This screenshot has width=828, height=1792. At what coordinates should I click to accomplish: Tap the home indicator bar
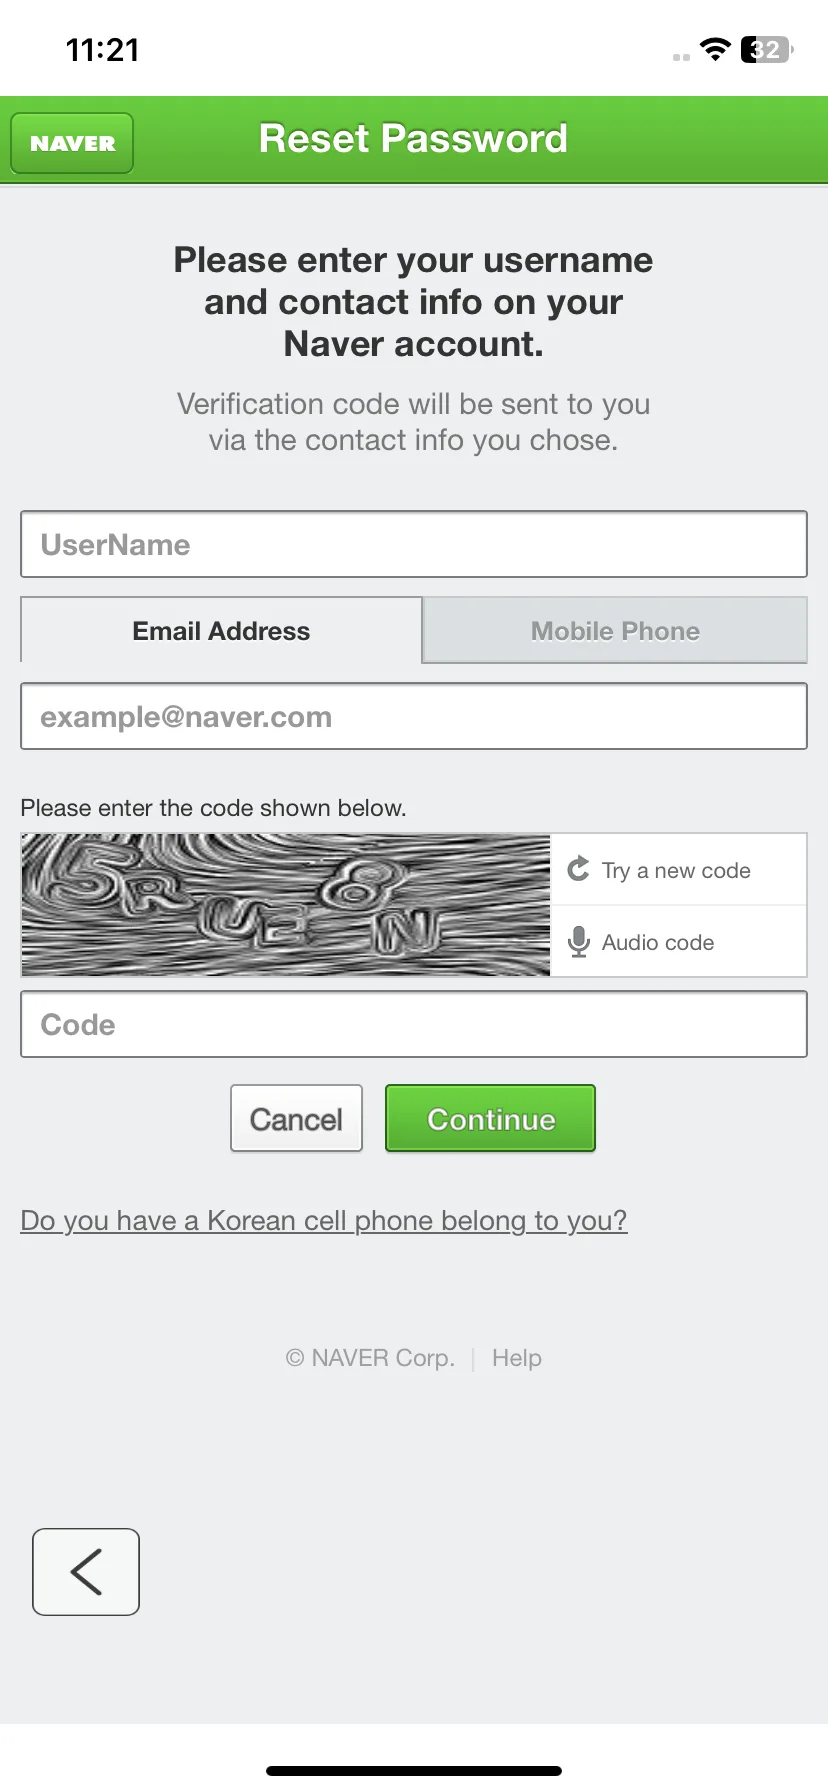(x=414, y=1770)
